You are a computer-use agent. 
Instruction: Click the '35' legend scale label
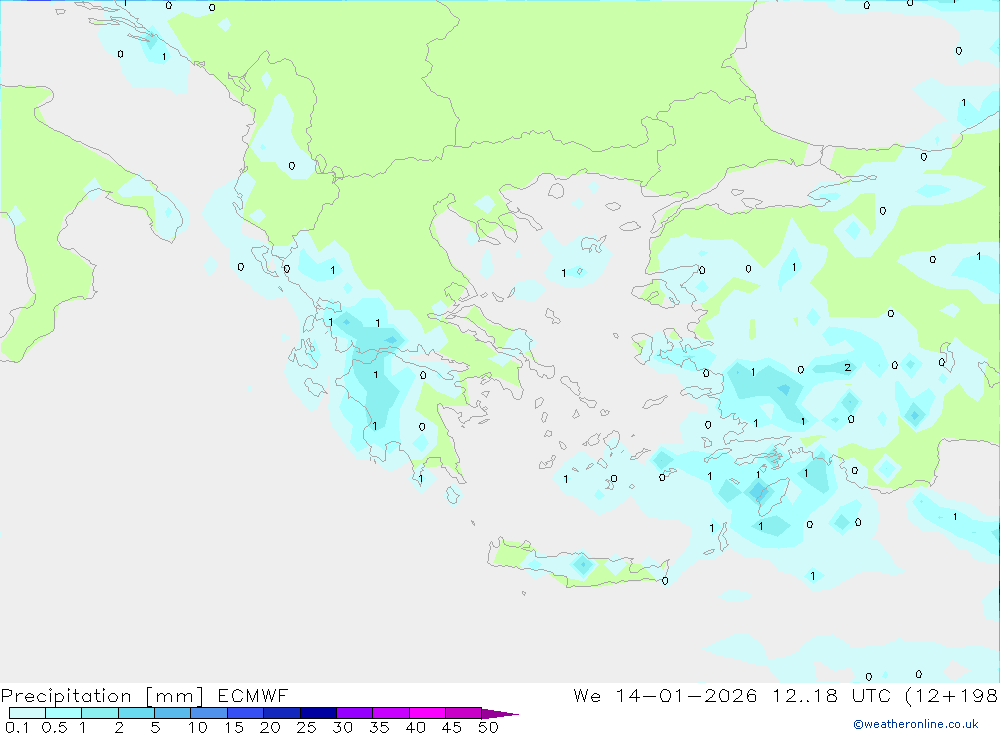pyautogui.click(x=379, y=727)
